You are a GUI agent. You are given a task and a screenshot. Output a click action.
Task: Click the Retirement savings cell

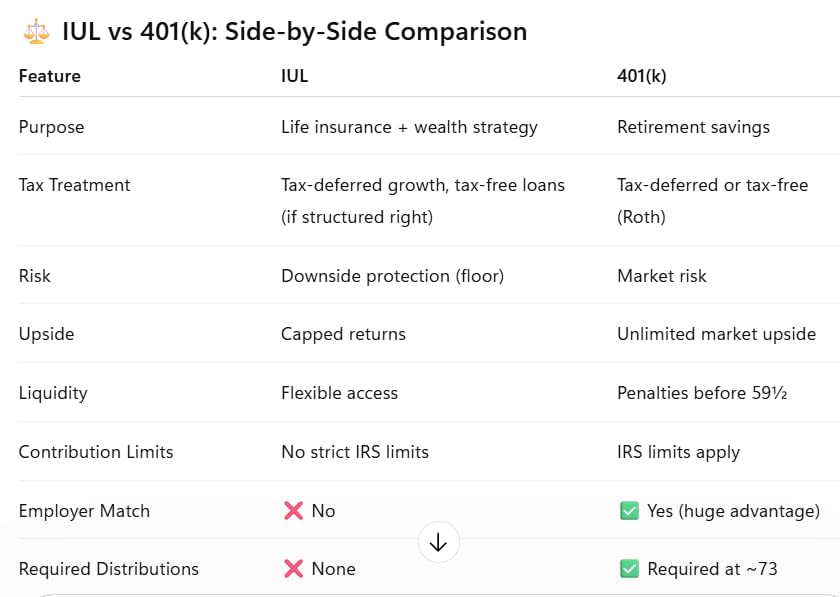point(694,127)
